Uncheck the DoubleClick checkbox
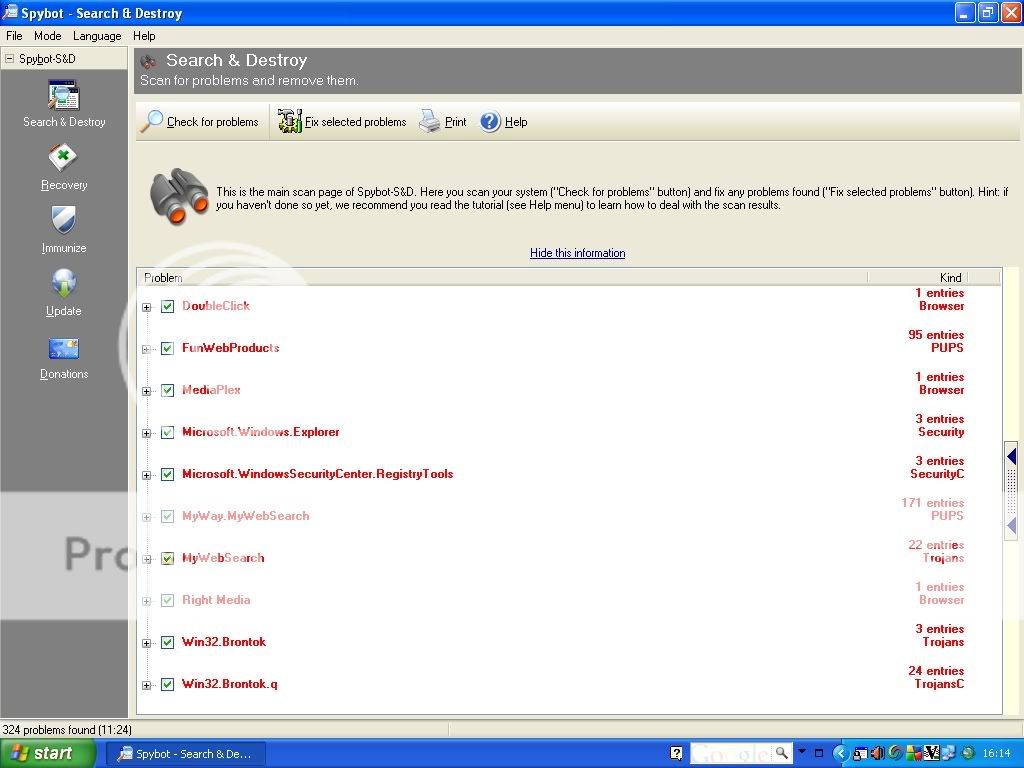Viewport: 1024px width, 768px height. 167,306
